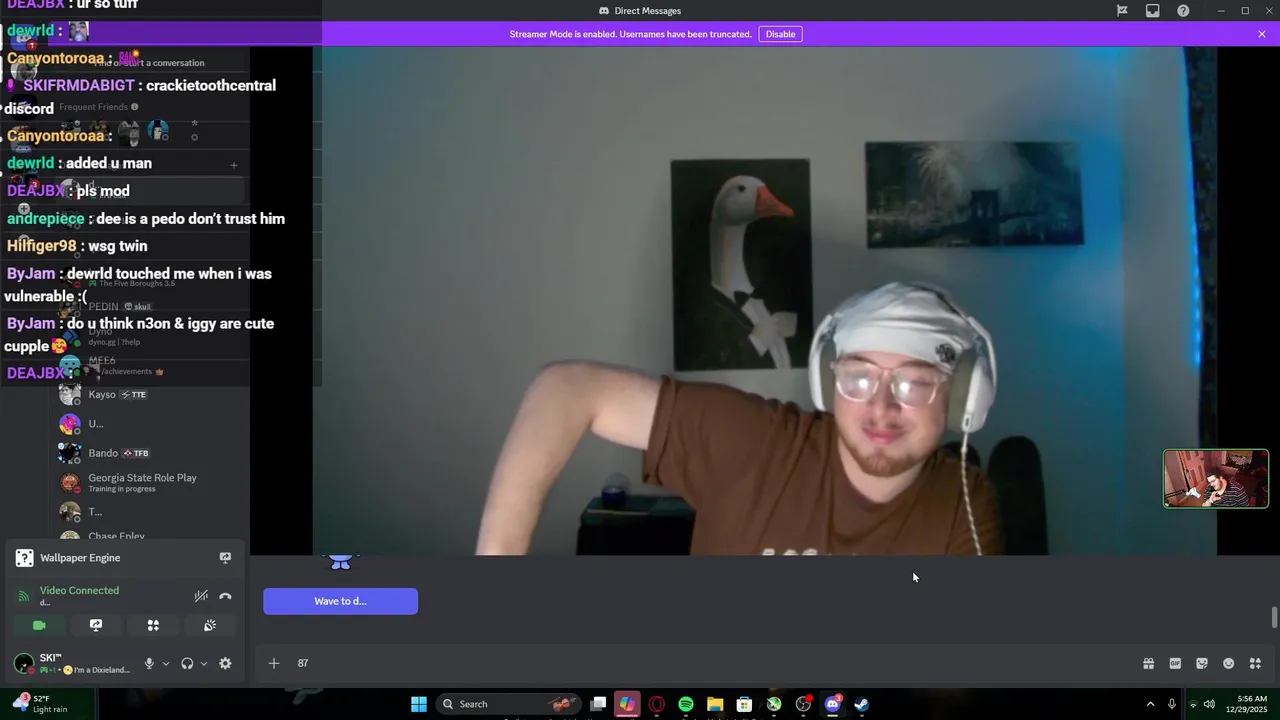Open OBS Studio on the taskbar
Viewport: 1280px width, 720px height.
pos(803,704)
